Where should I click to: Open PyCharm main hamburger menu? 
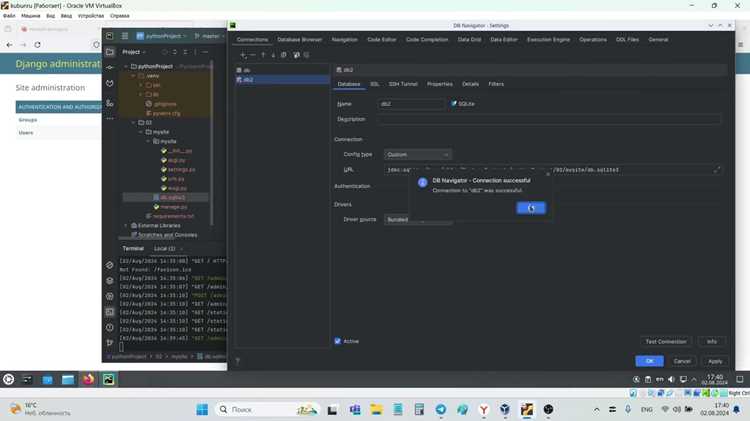tap(125, 36)
